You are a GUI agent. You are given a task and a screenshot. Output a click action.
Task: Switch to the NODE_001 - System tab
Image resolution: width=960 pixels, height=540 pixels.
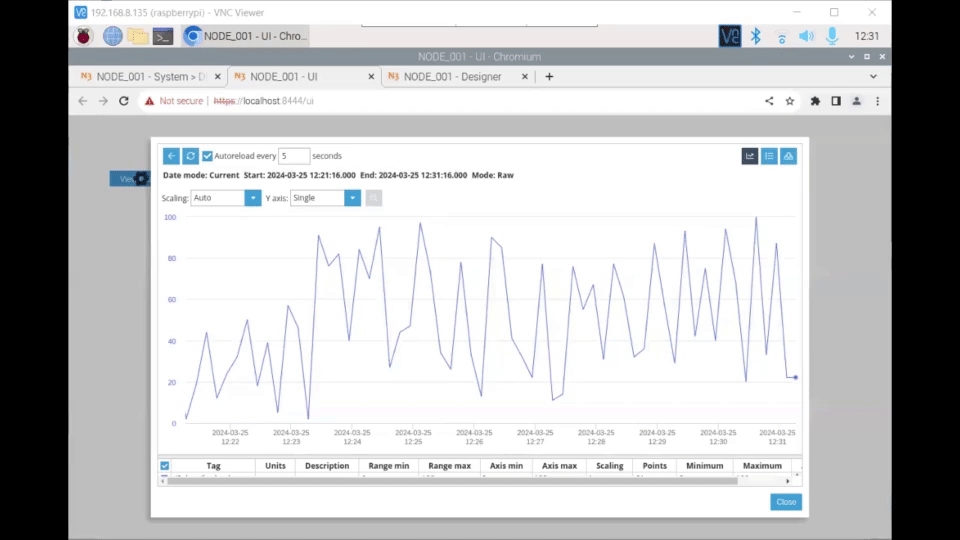(x=145, y=76)
